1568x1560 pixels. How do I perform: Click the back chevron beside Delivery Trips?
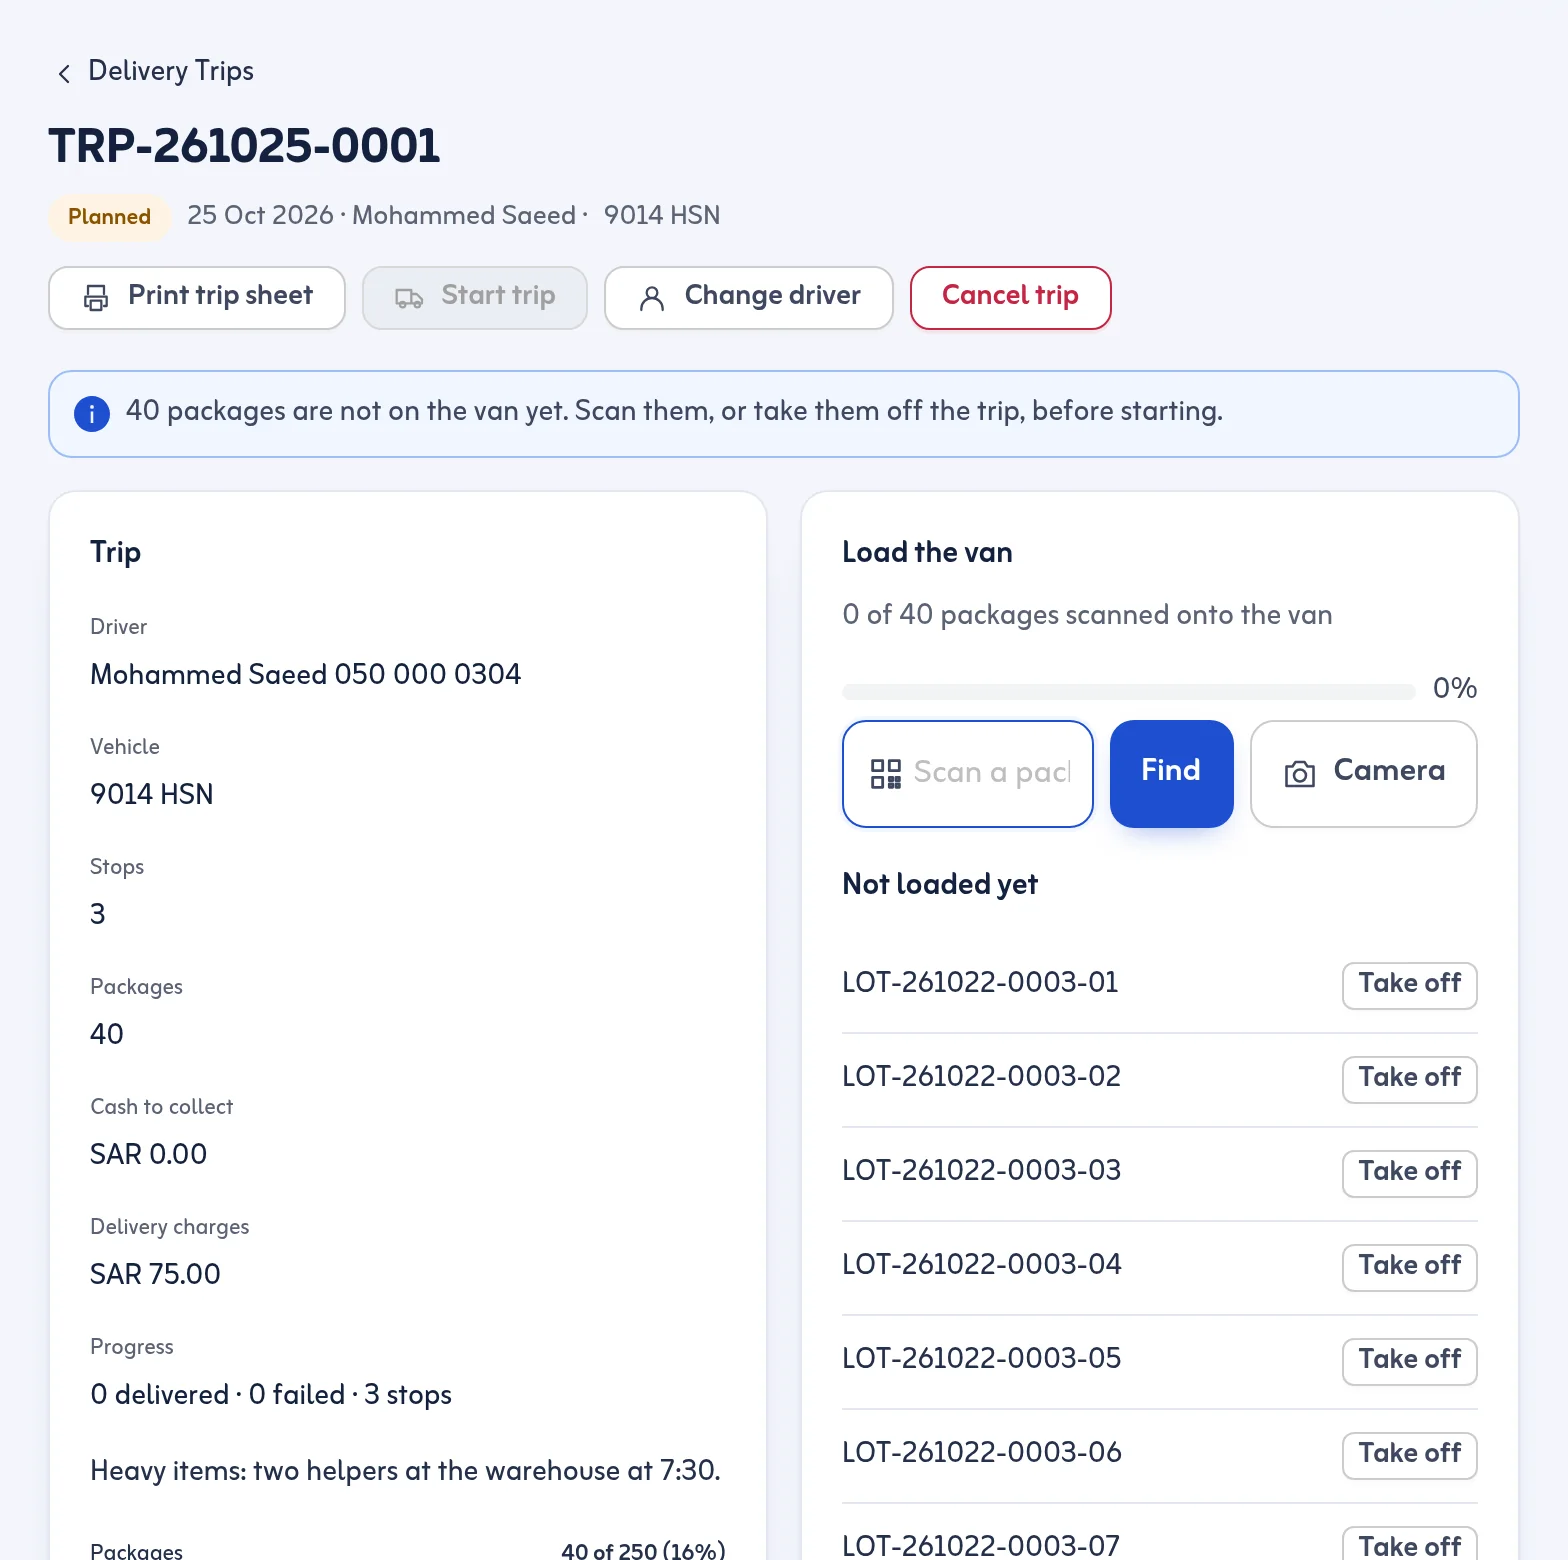pyautogui.click(x=64, y=73)
